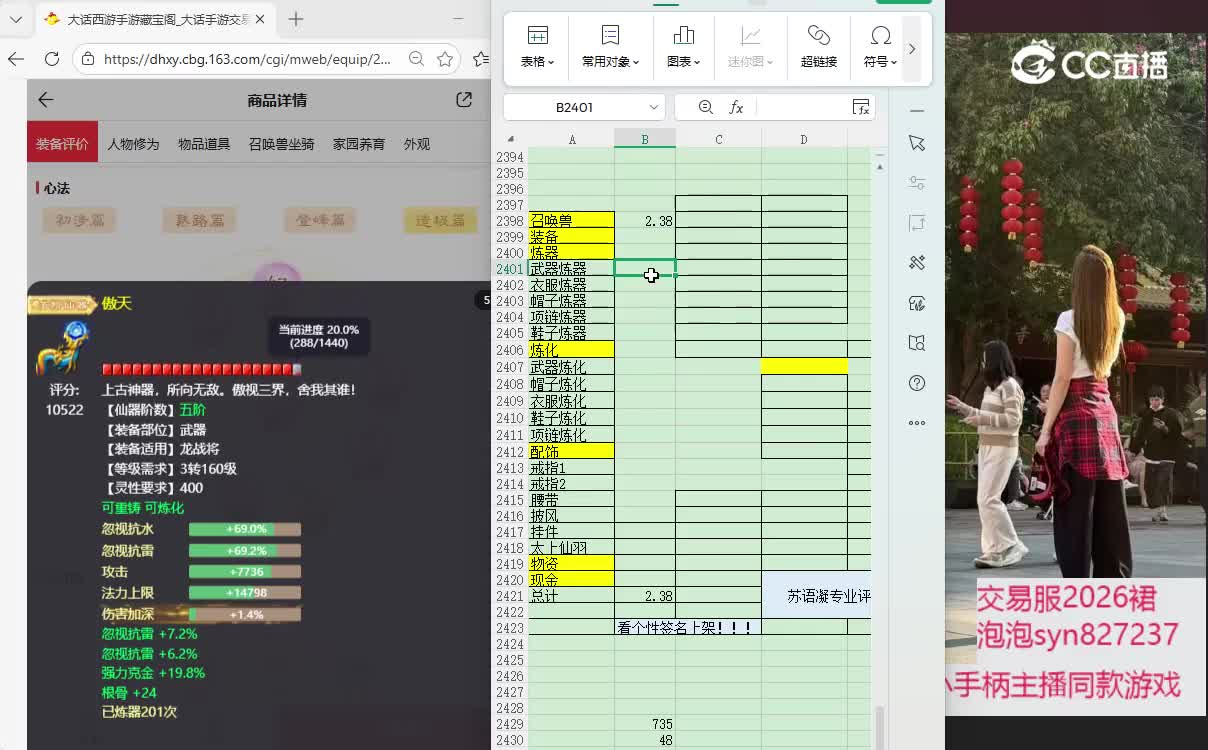
Task: Click the hyperlink (超链接) insert icon
Action: [x=818, y=46]
